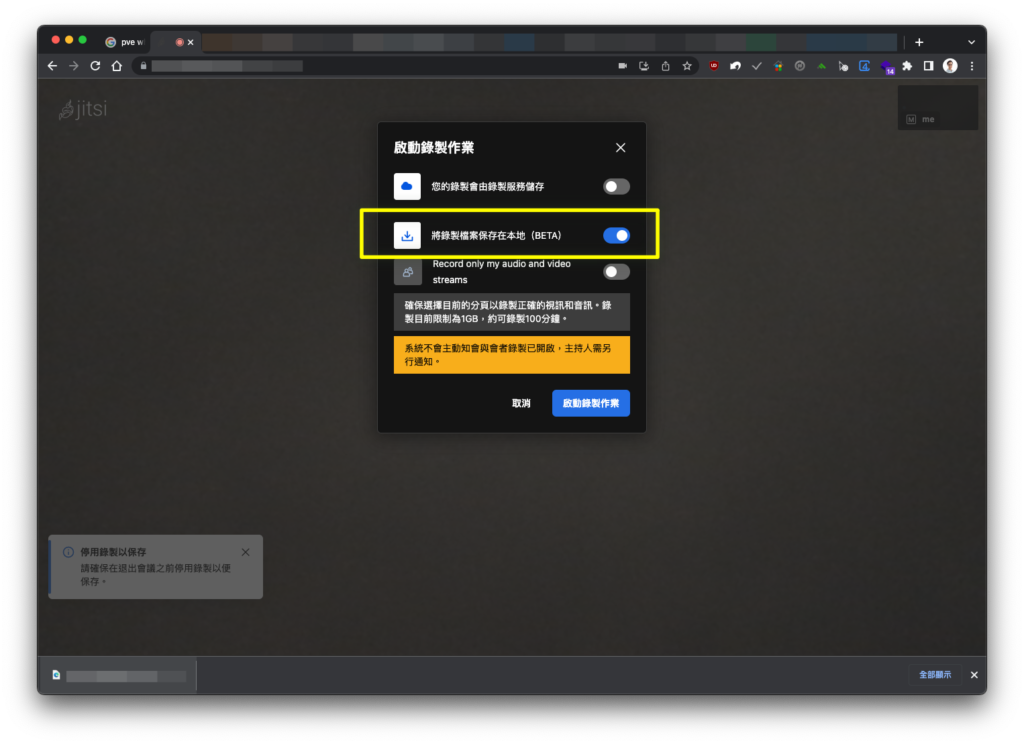This screenshot has height=744, width=1024.
Task: Open the Chrome three-dot menu
Action: pyautogui.click(x=972, y=66)
